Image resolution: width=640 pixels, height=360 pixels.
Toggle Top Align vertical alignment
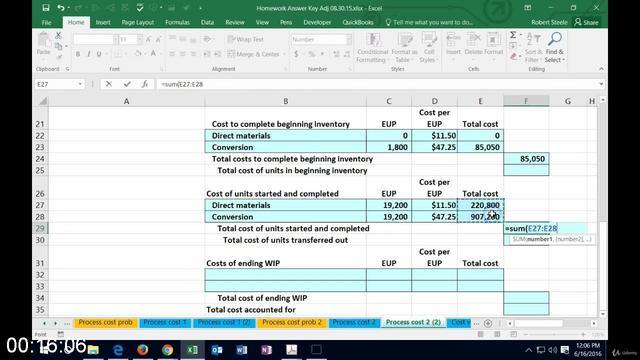click(x=172, y=39)
